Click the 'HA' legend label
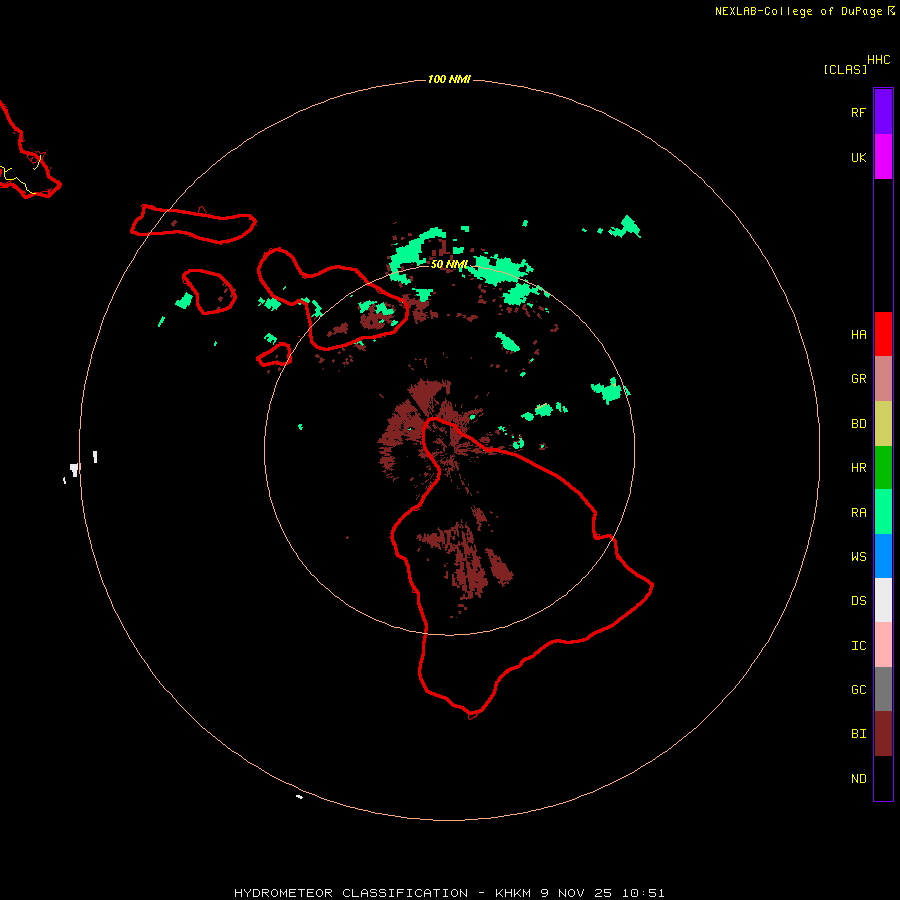900x900 pixels. 859,335
